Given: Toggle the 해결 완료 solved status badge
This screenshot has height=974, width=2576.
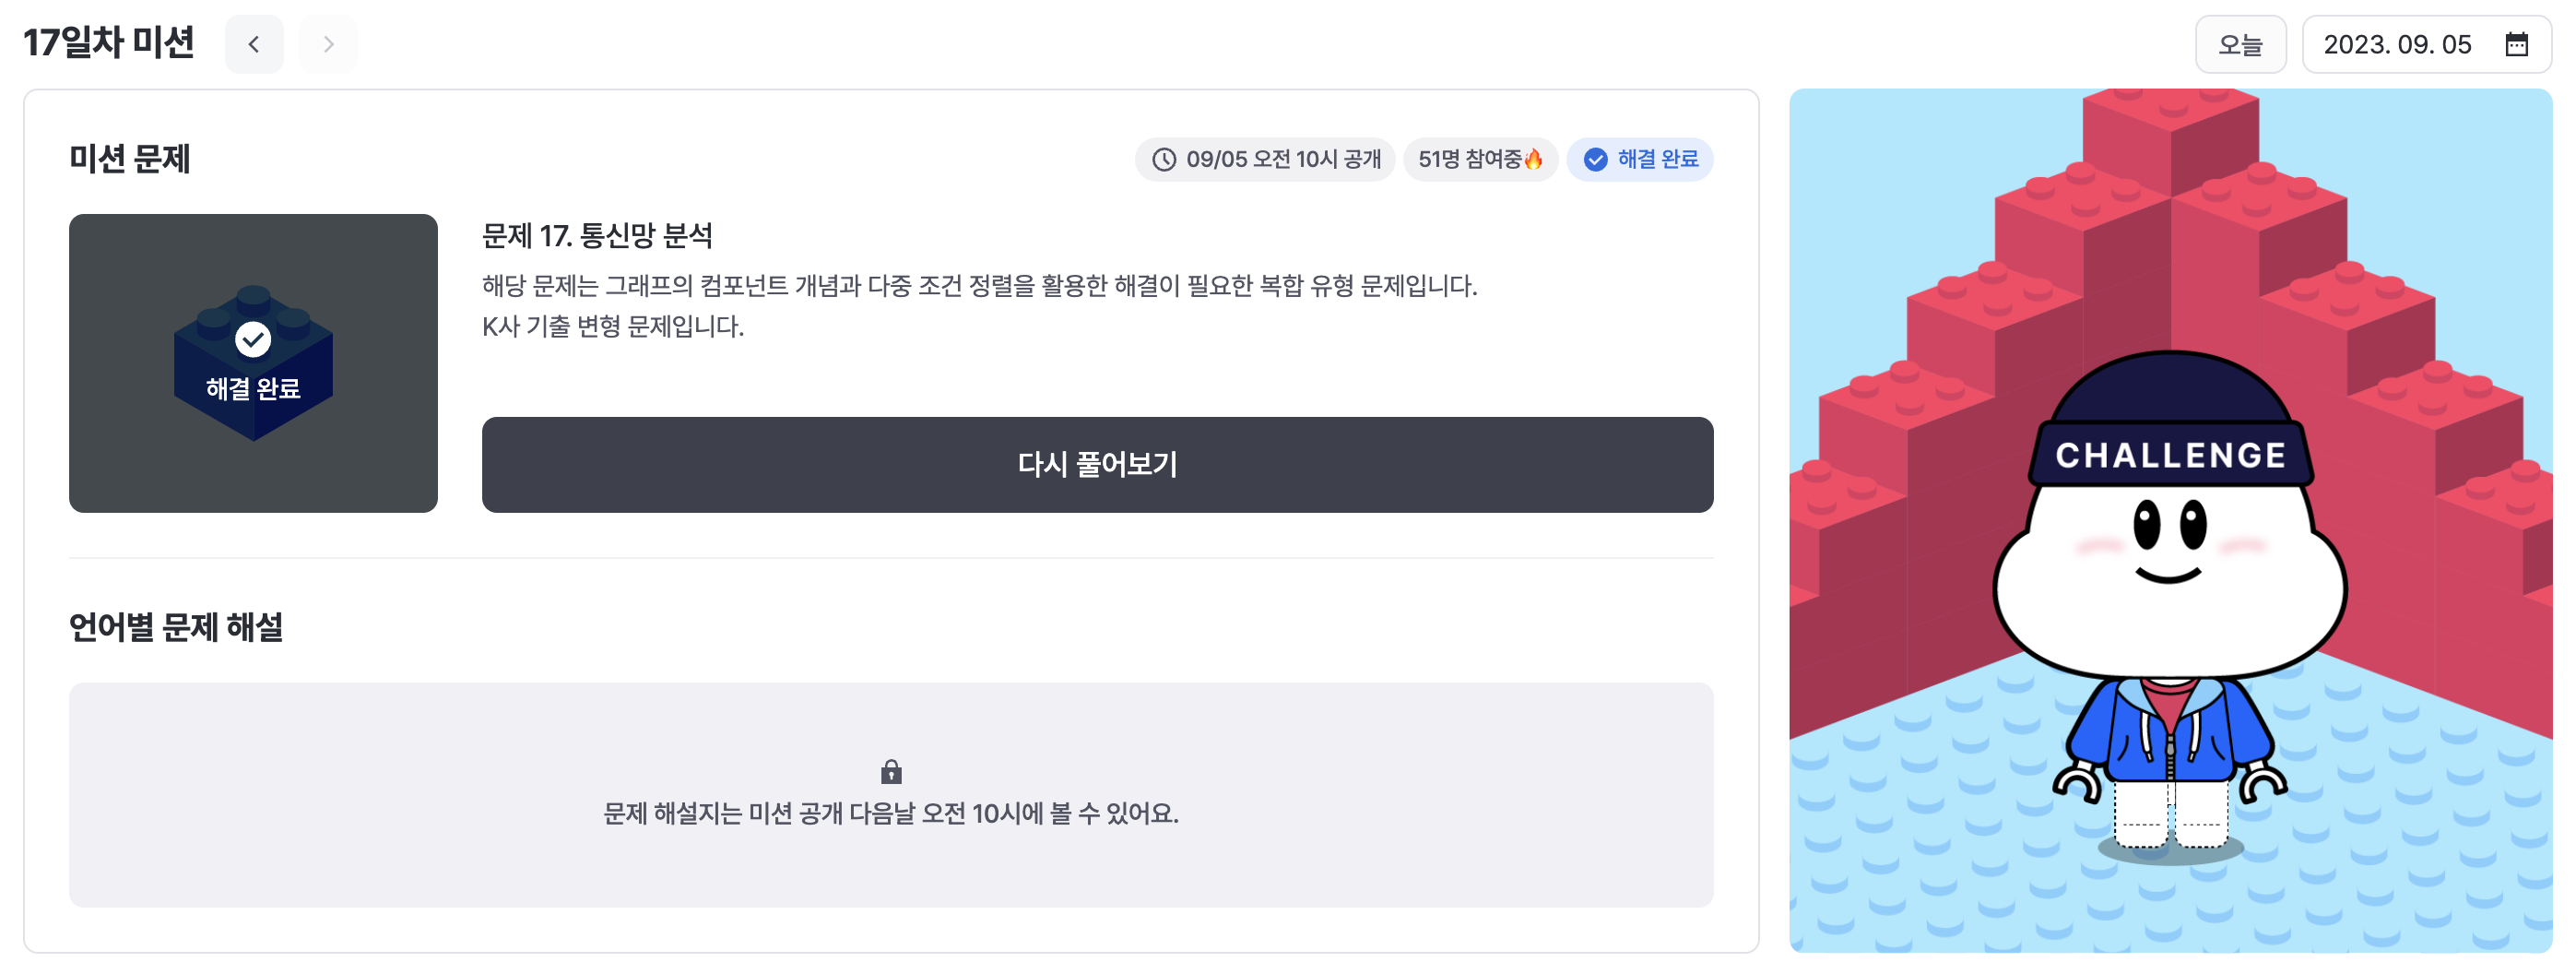Looking at the screenshot, I should 1640,159.
